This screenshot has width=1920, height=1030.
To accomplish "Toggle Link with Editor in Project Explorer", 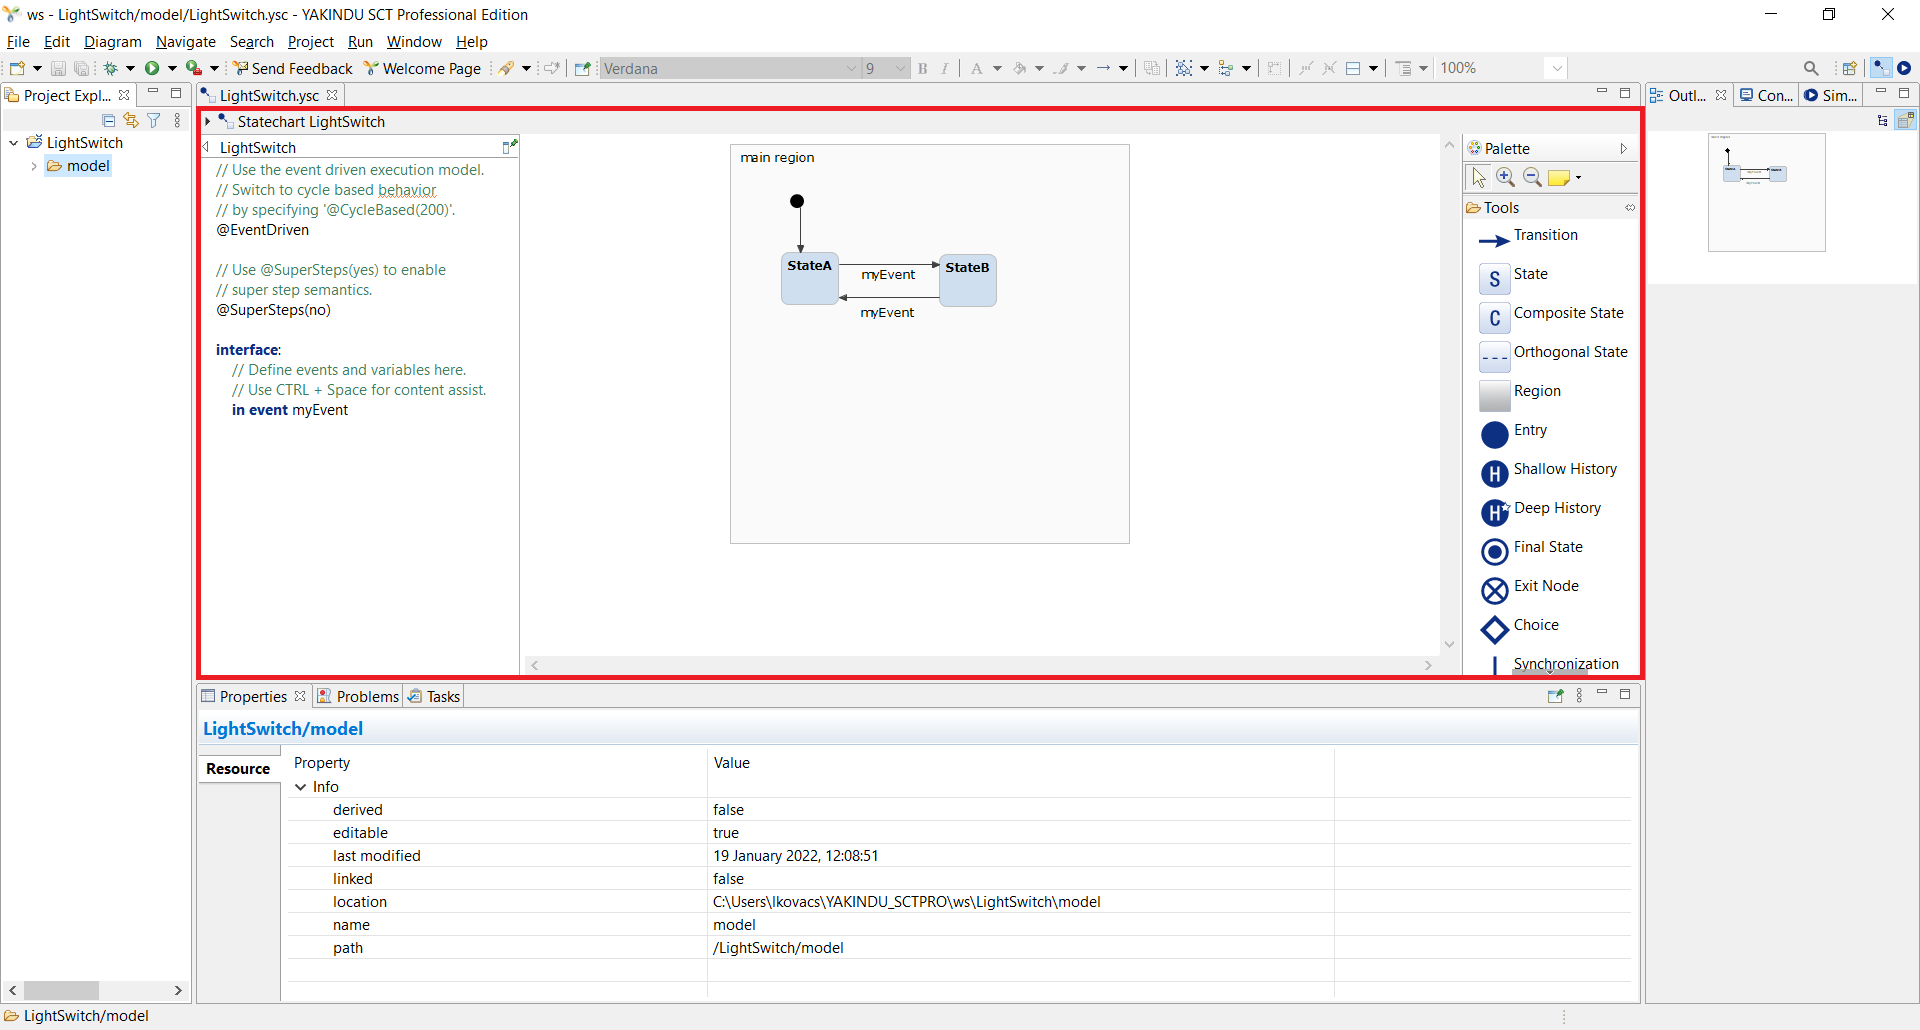I will [x=131, y=120].
